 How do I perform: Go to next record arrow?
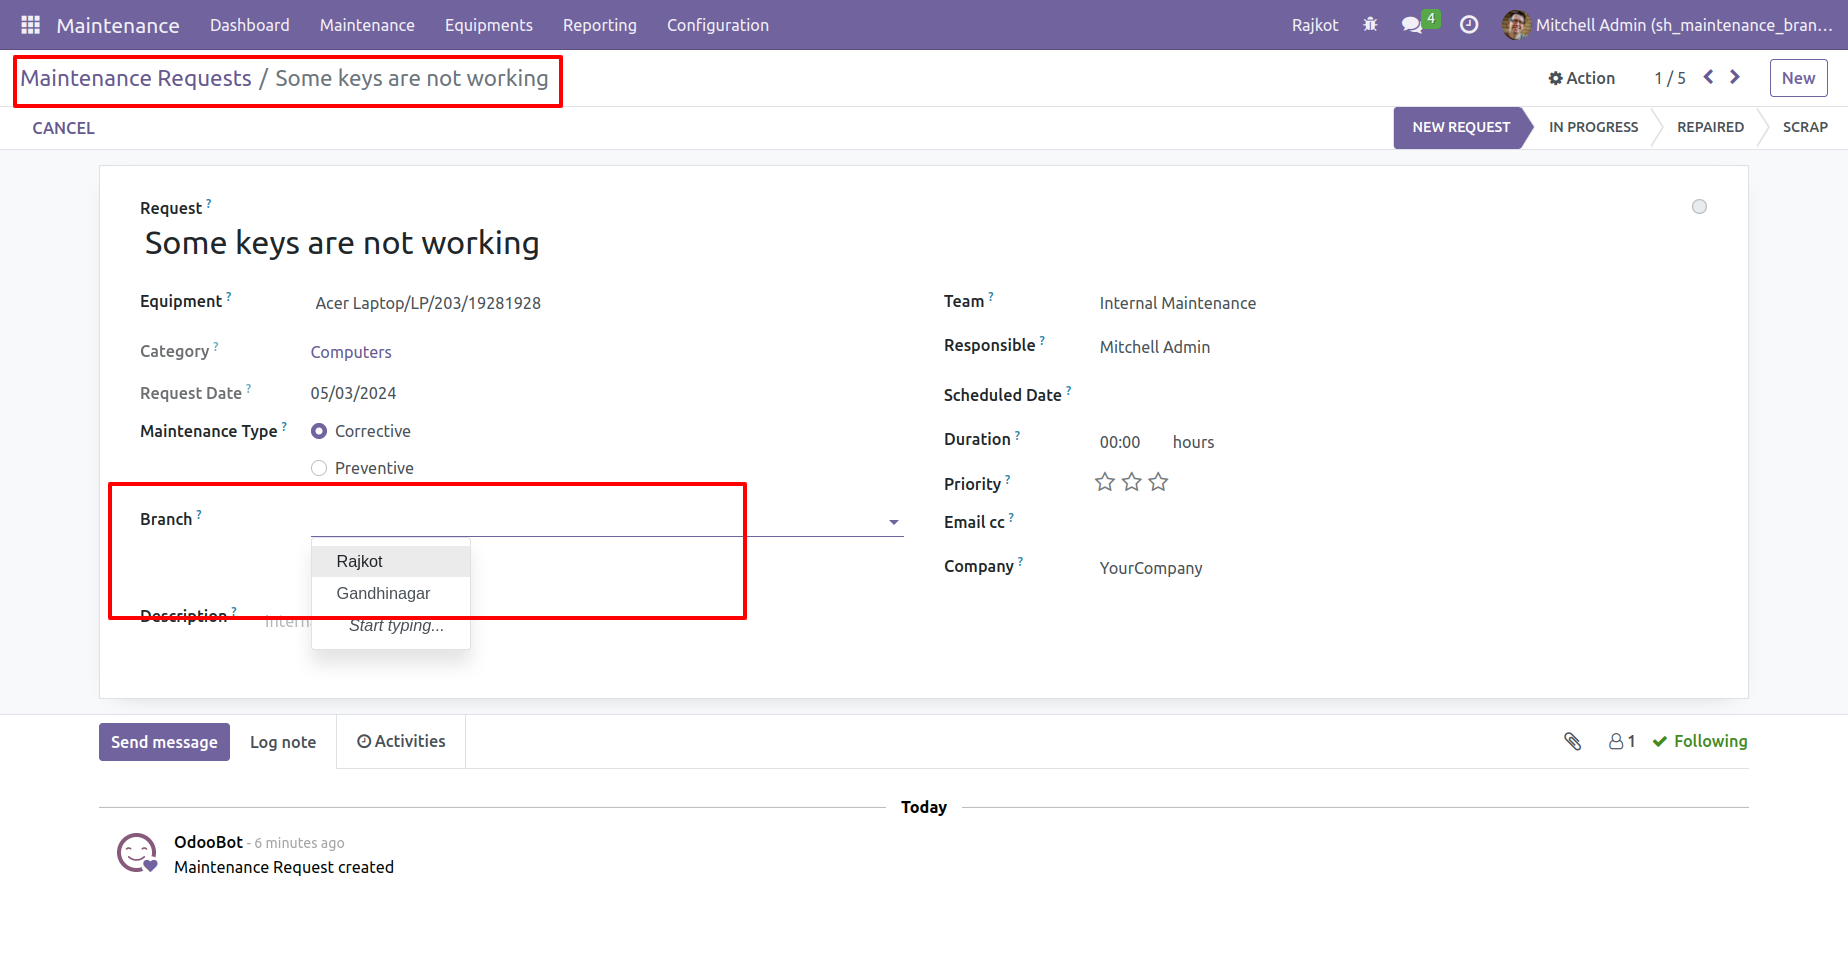click(1735, 77)
